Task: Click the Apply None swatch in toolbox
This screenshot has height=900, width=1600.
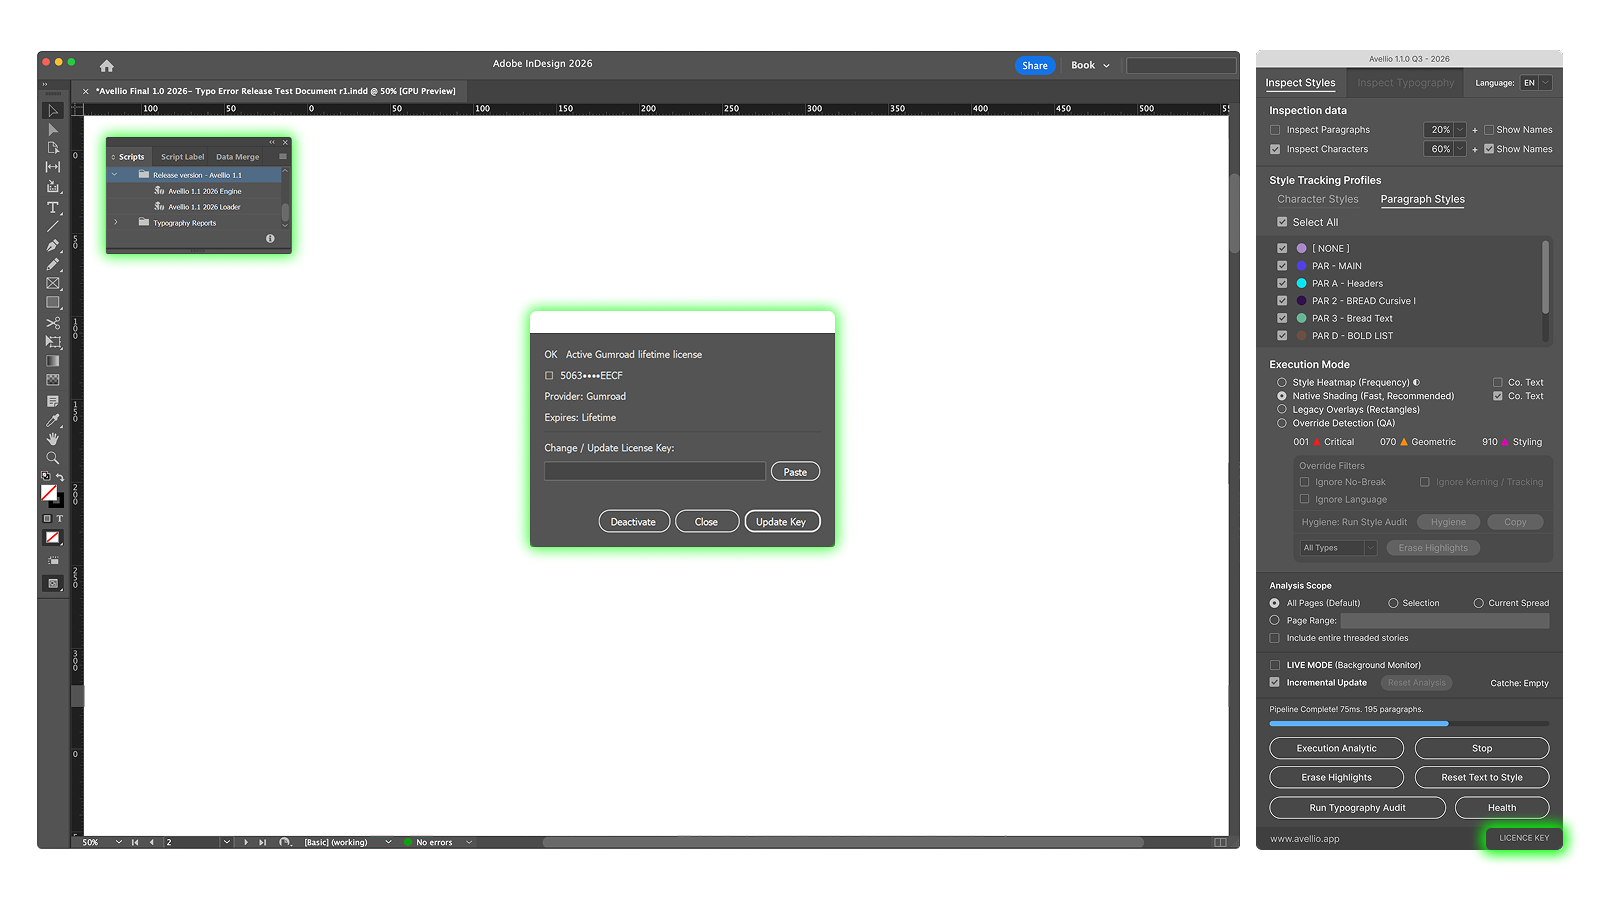Action: (53, 537)
